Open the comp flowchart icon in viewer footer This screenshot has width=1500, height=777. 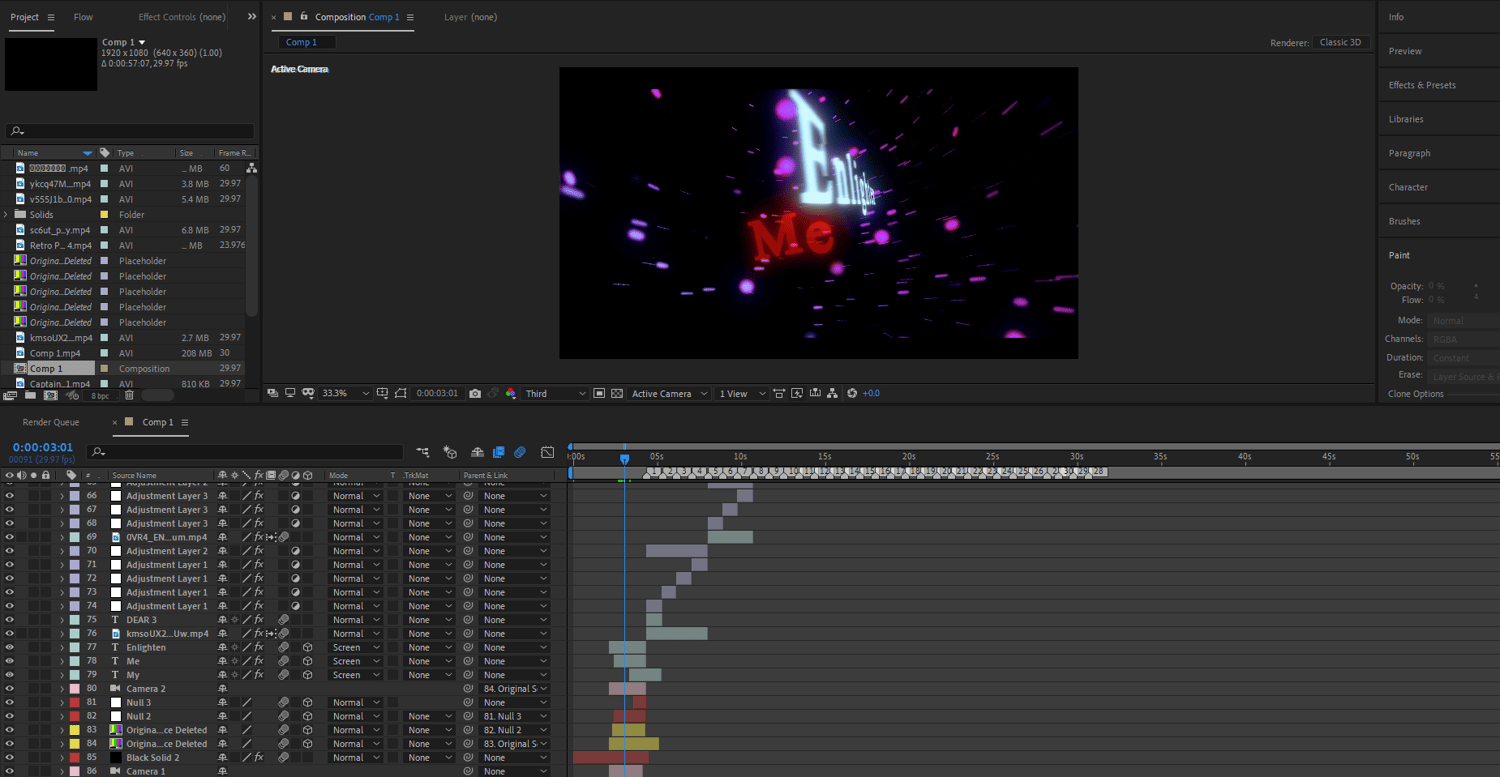[834, 394]
